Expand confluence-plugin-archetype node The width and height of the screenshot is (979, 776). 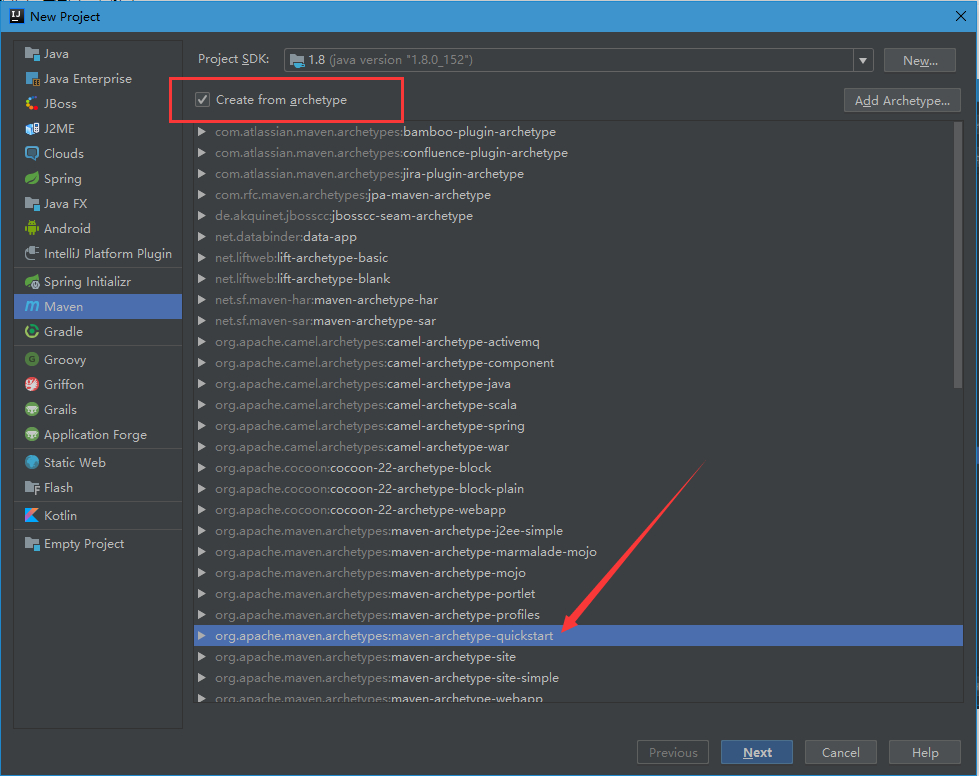(x=202, y=152)
